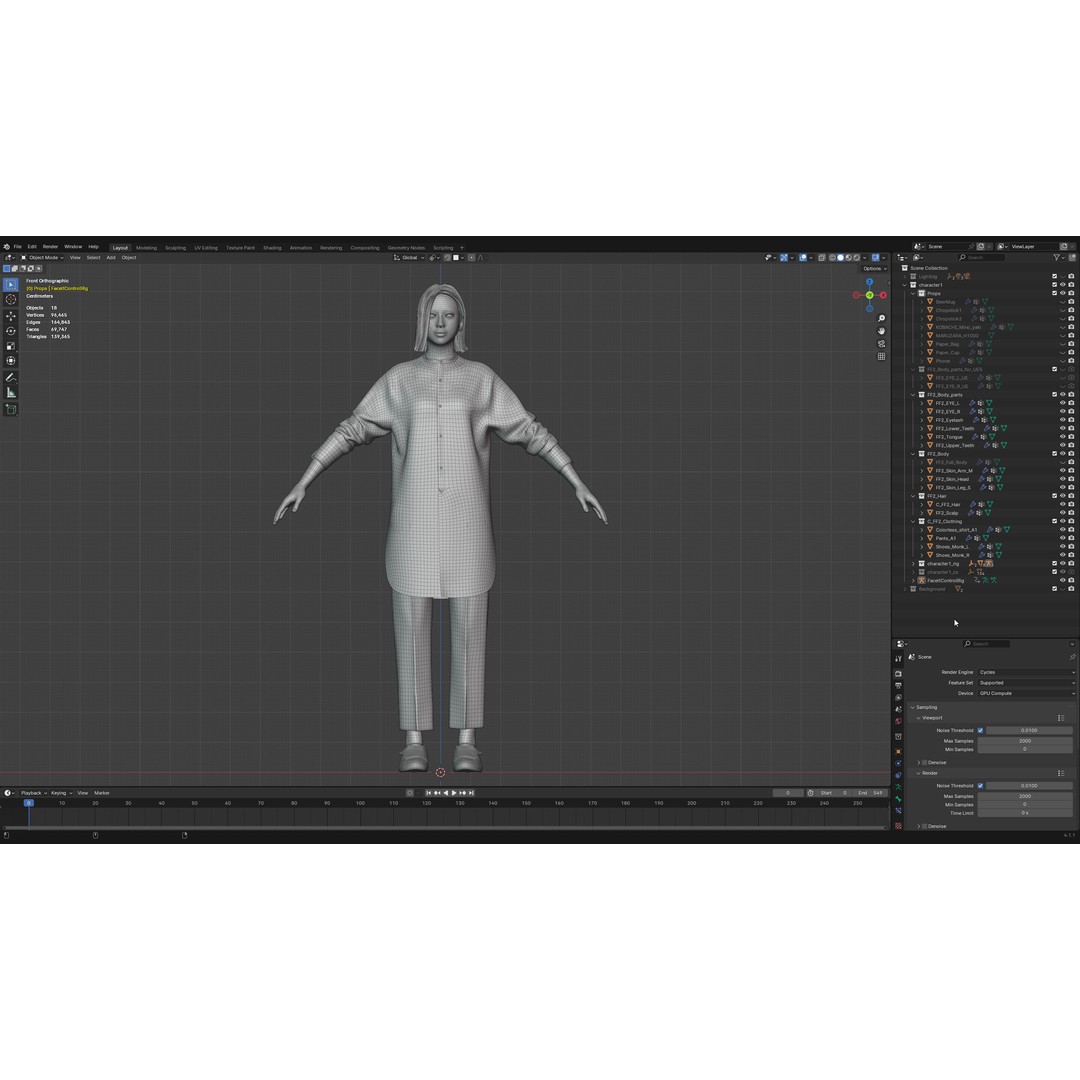
Task: Enable rendered viewport shading
Action: tap(857, 258)
